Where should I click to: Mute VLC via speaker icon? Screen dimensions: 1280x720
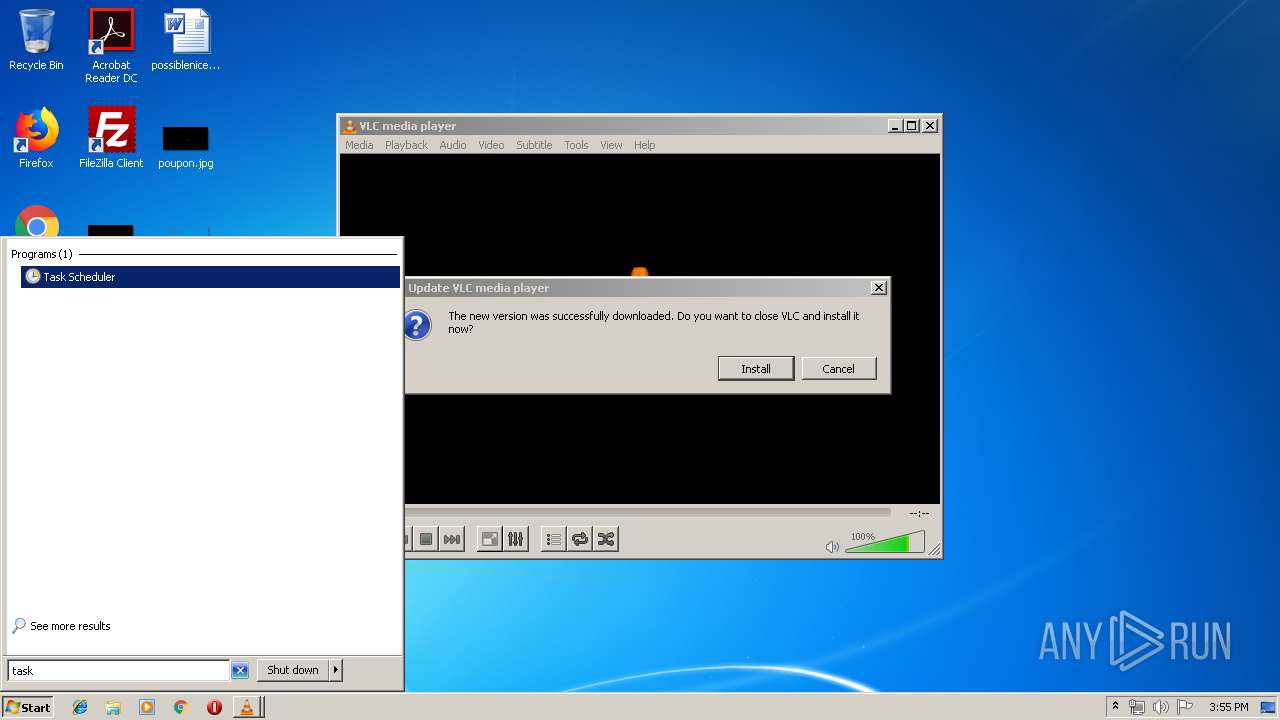click(x=832, y=546)
